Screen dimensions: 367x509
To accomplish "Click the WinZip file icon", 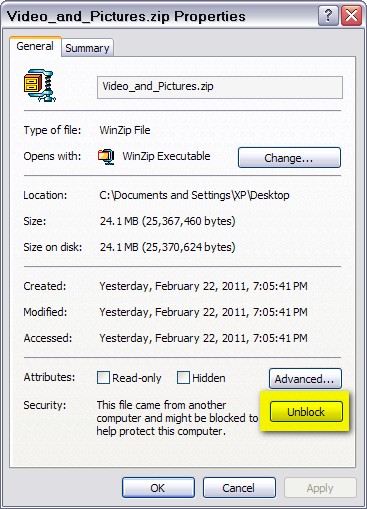I will [40, 85].
